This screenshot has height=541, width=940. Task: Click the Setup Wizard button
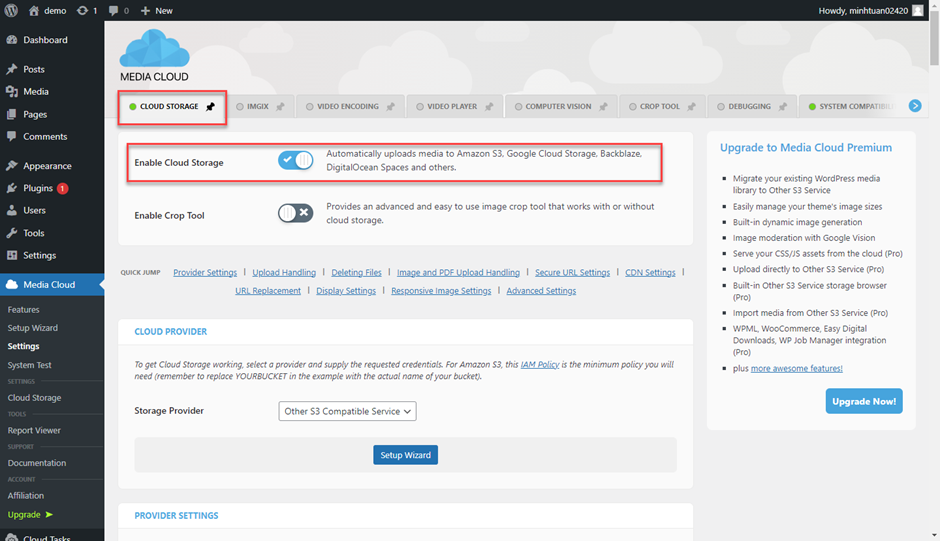pyautogui.click(x=405, y=455)
